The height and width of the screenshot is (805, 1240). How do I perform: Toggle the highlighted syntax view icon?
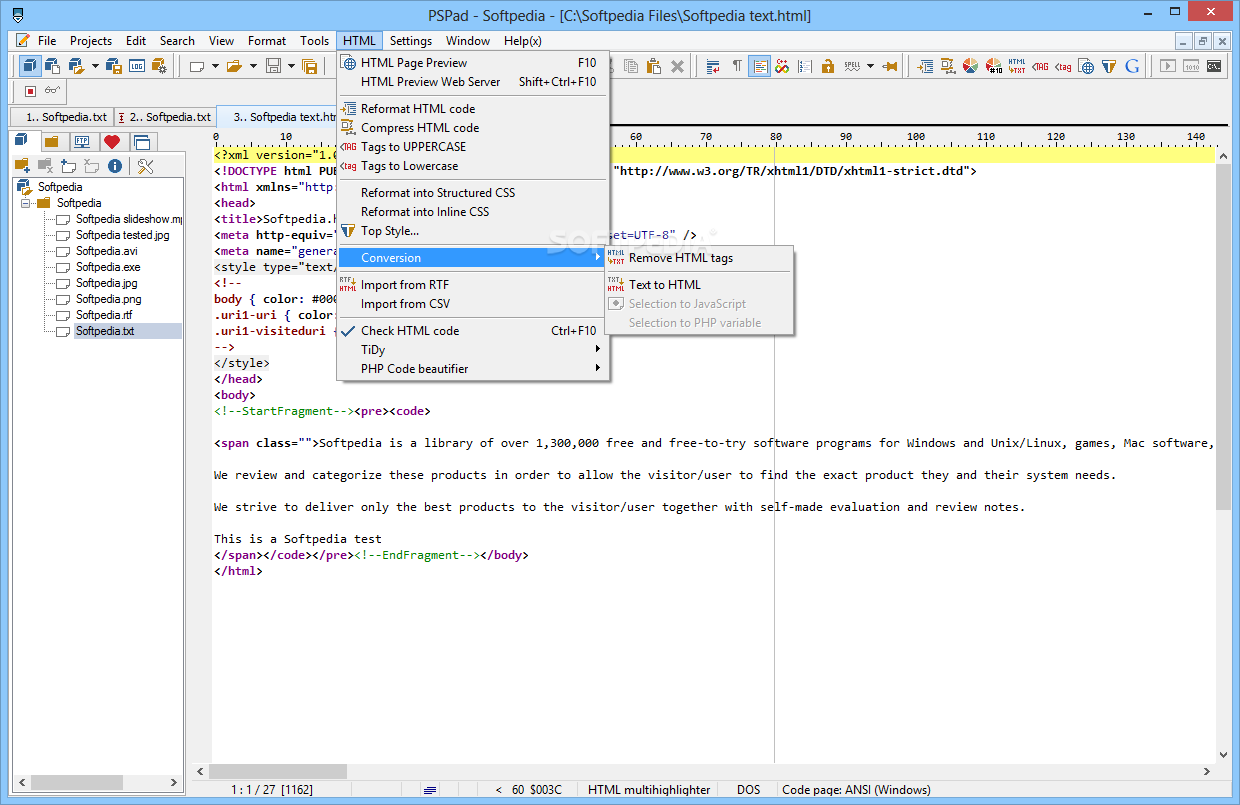tap(760, 66)
